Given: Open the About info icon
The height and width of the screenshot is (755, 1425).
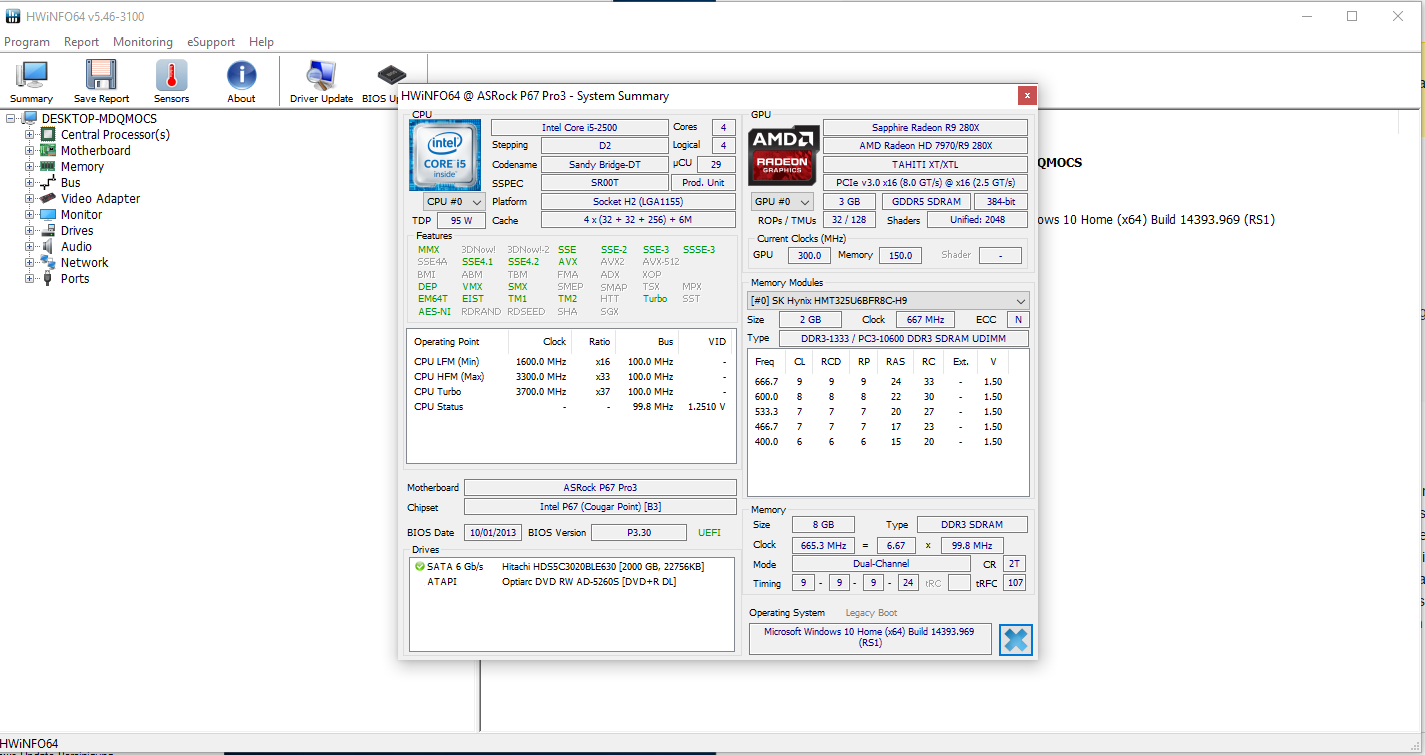Looking at the screenshot, I should click(x=241, y=82).
